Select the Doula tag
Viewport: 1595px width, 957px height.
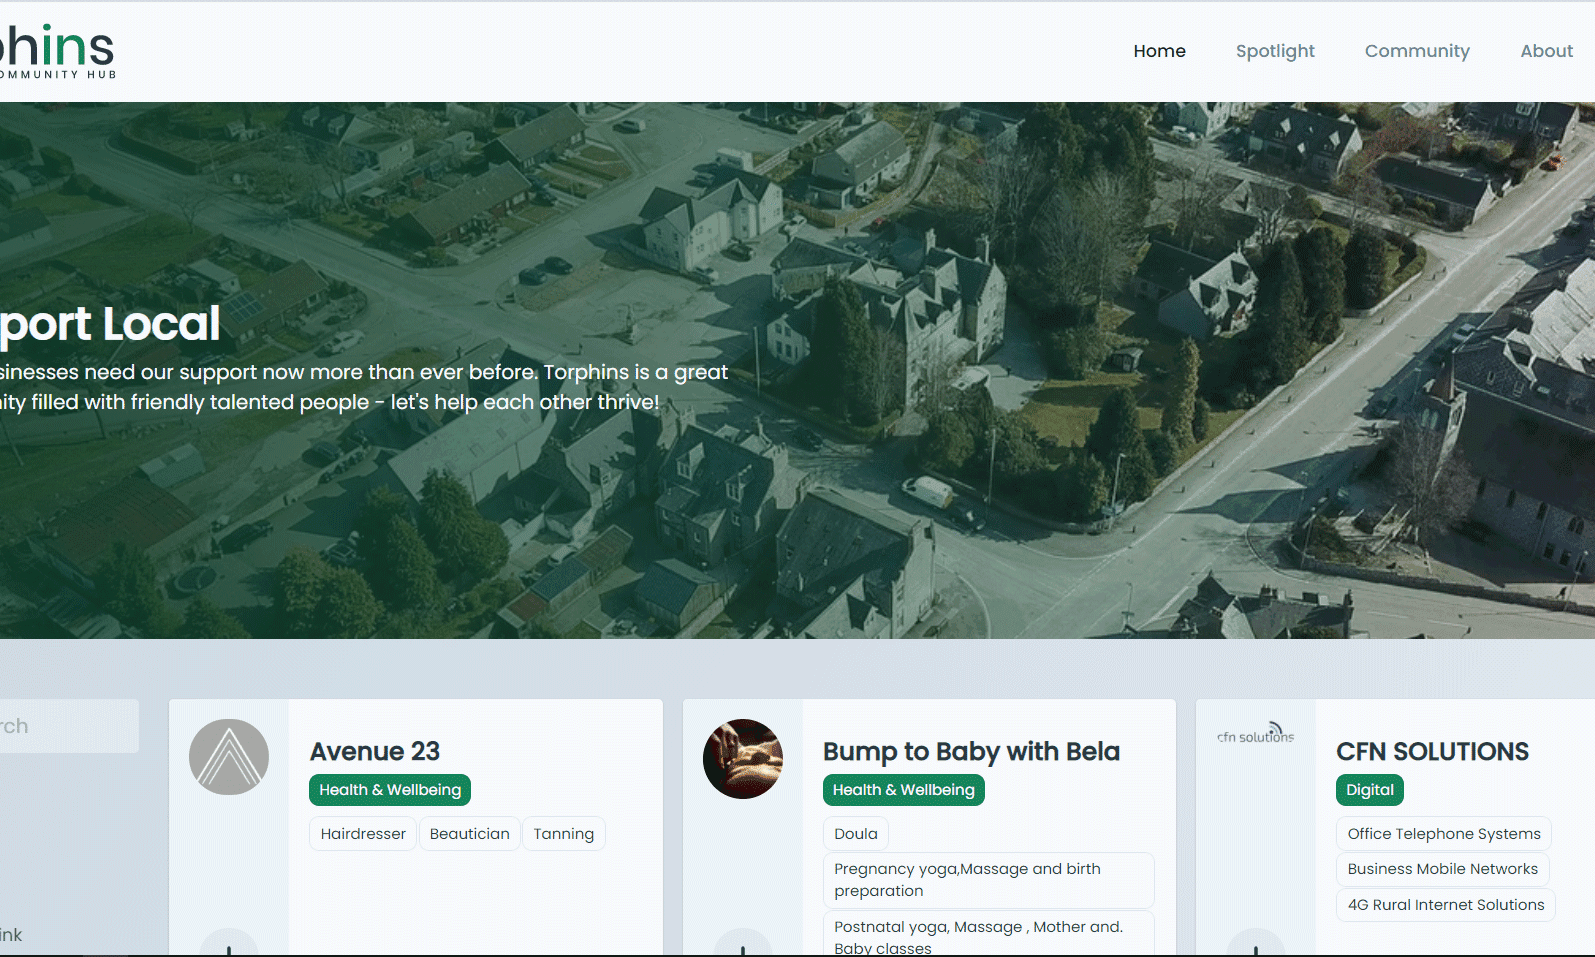click(856, 834)
